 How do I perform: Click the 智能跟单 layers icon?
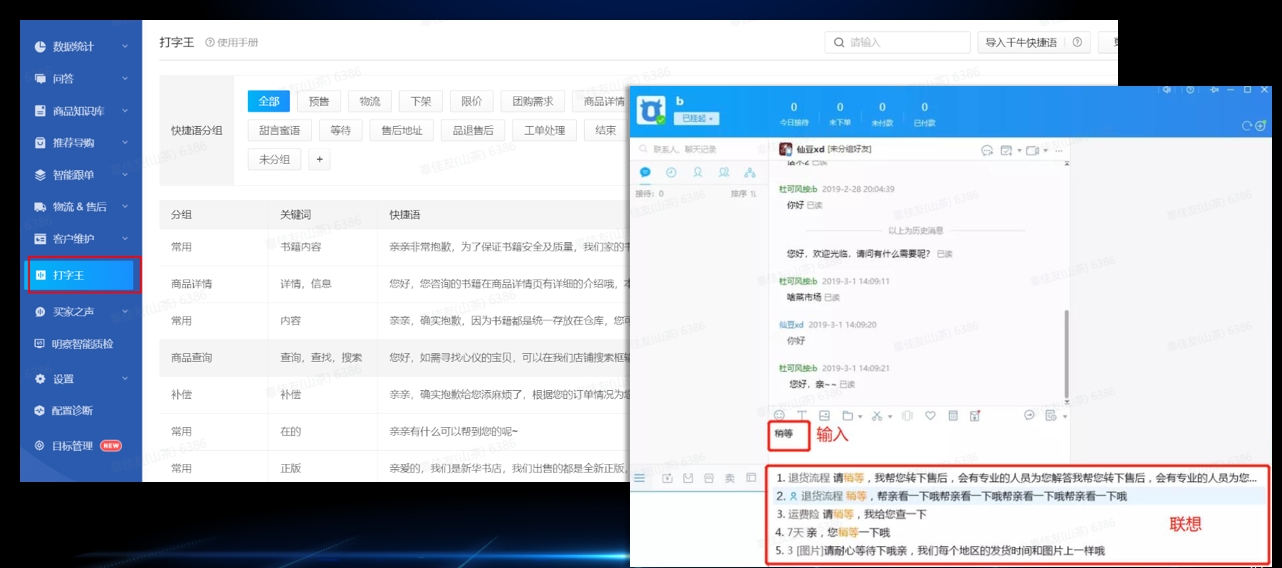[40, 174]
